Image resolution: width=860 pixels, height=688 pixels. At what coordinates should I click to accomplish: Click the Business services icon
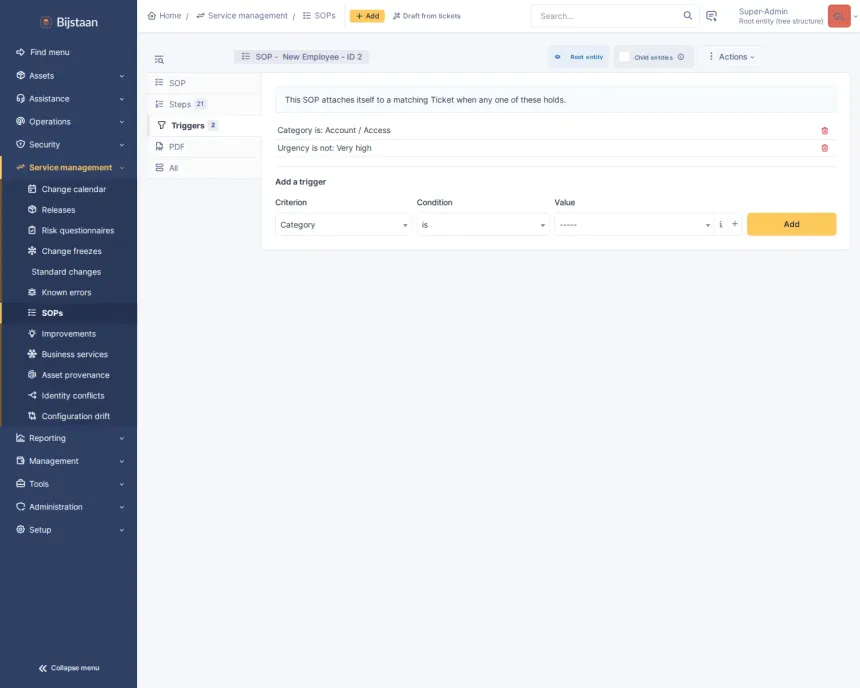click(32, 354)
